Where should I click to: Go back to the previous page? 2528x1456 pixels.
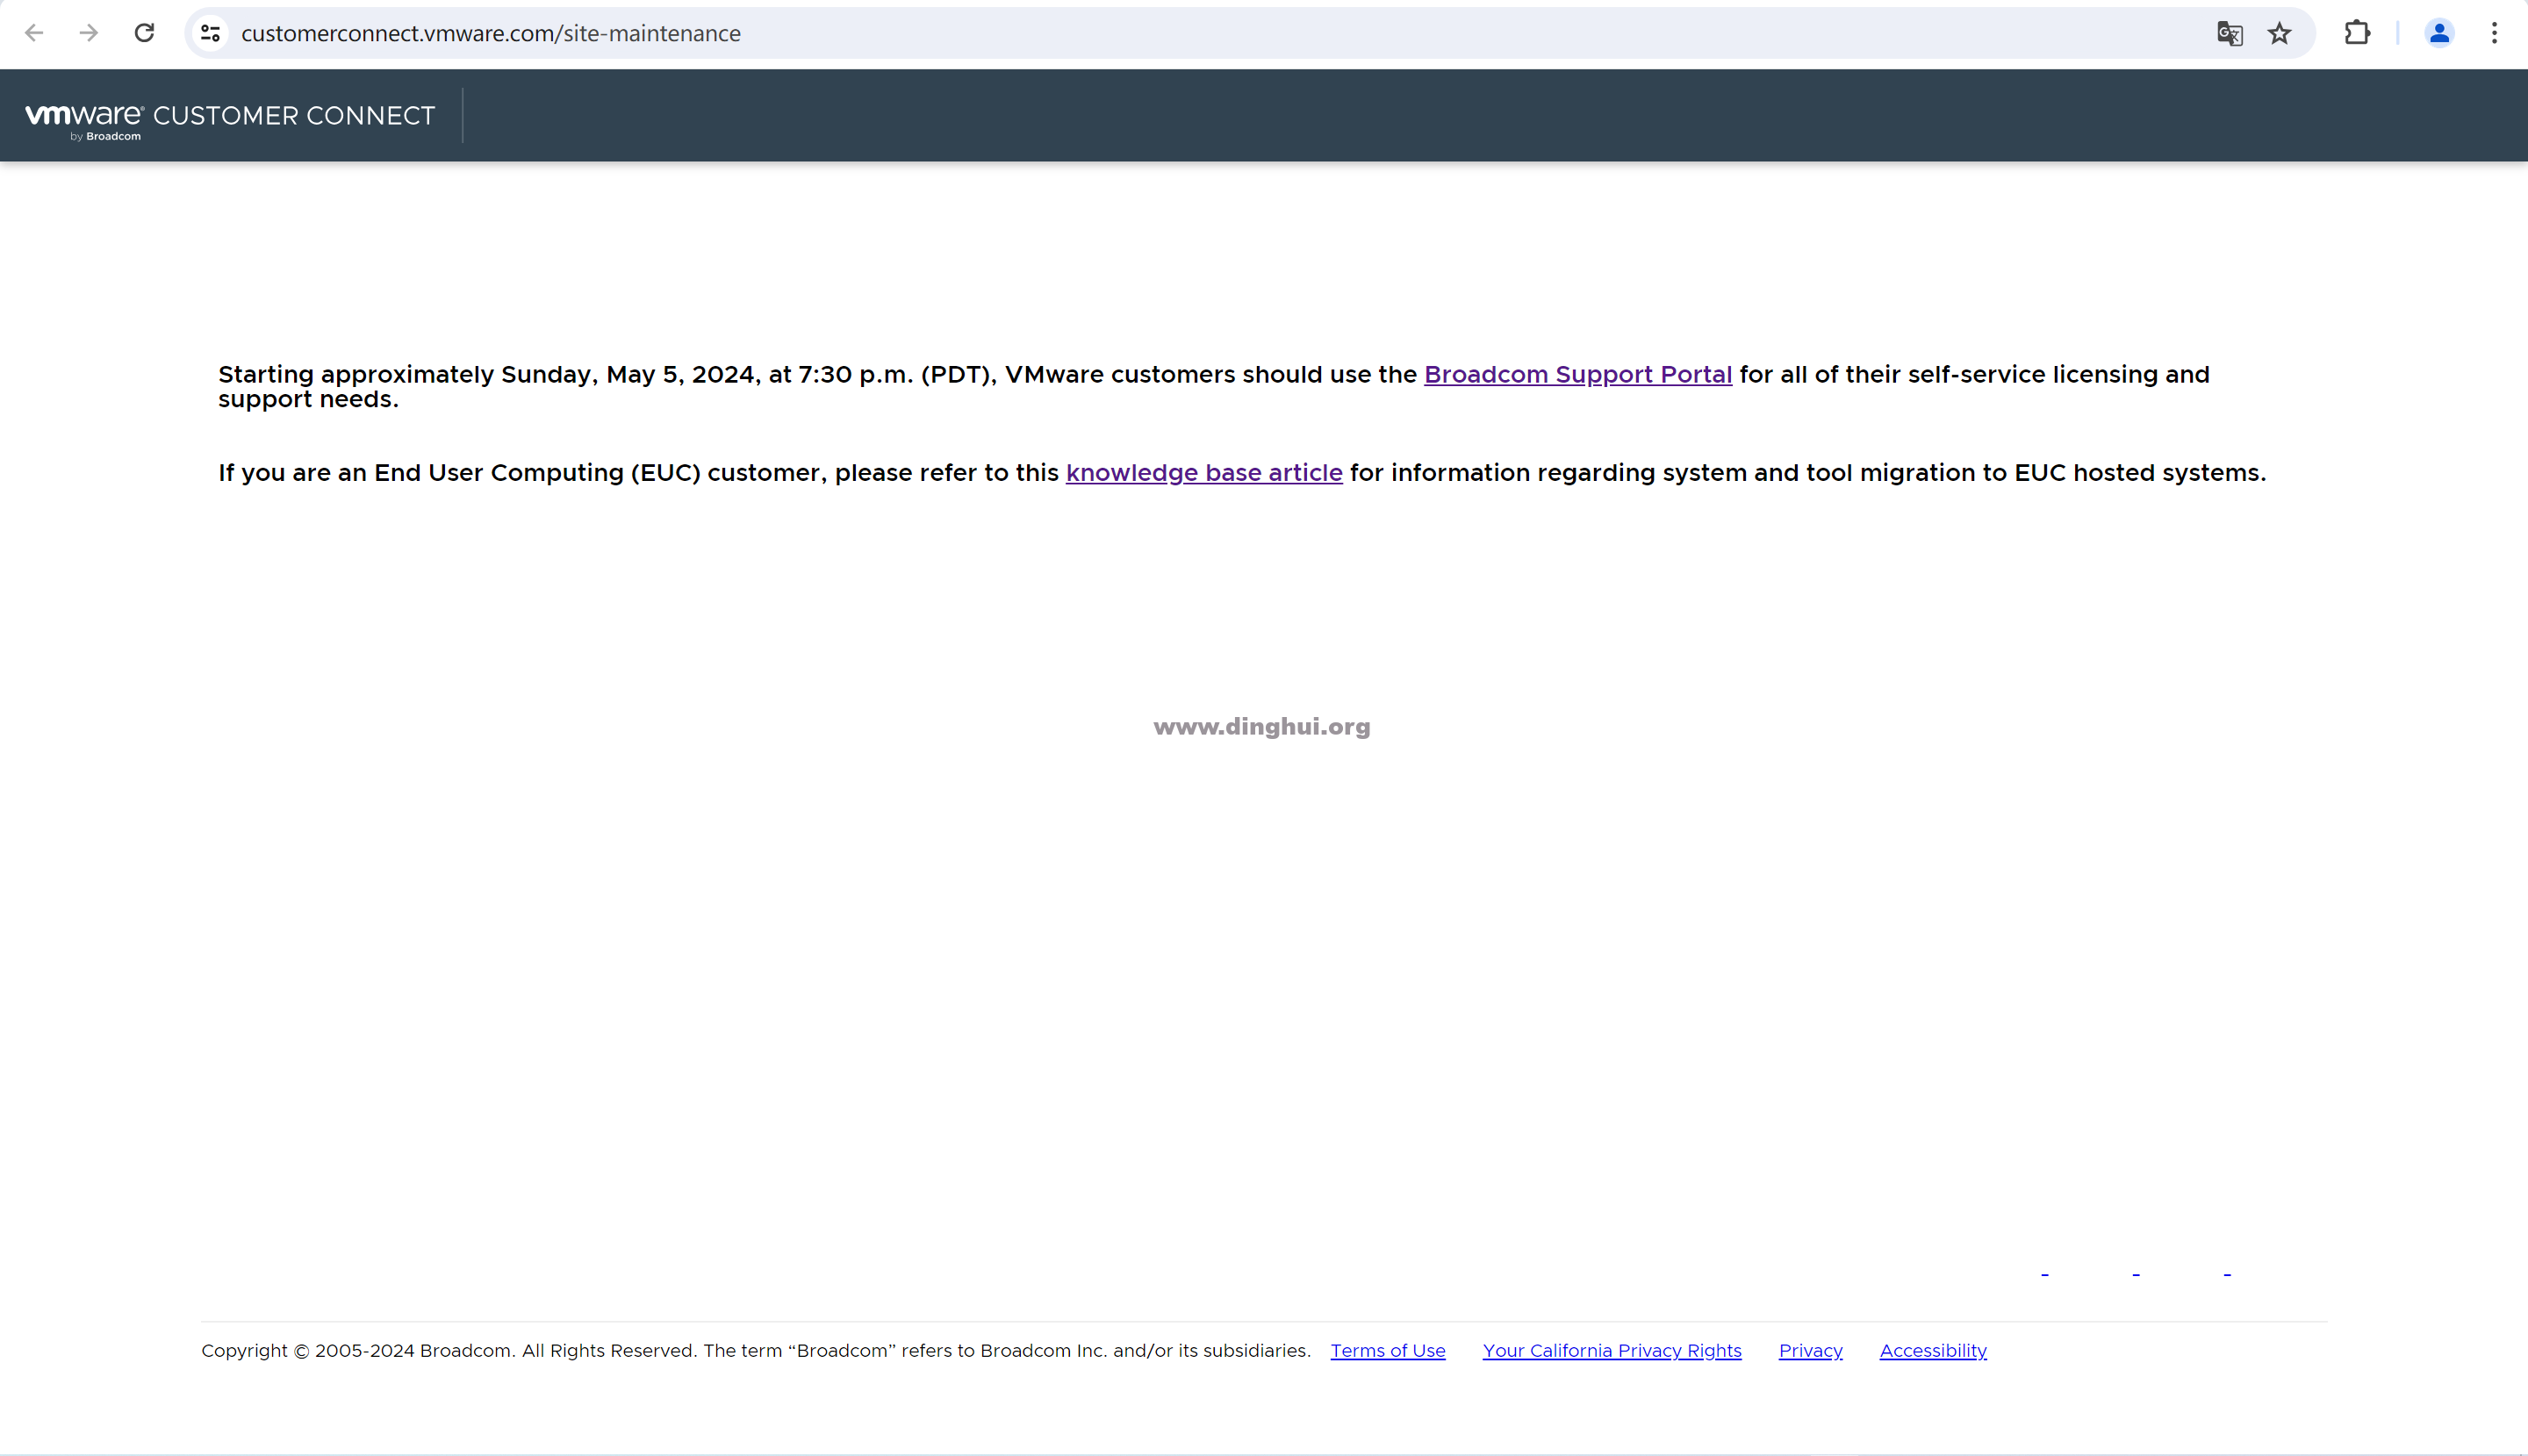(34, 33)
